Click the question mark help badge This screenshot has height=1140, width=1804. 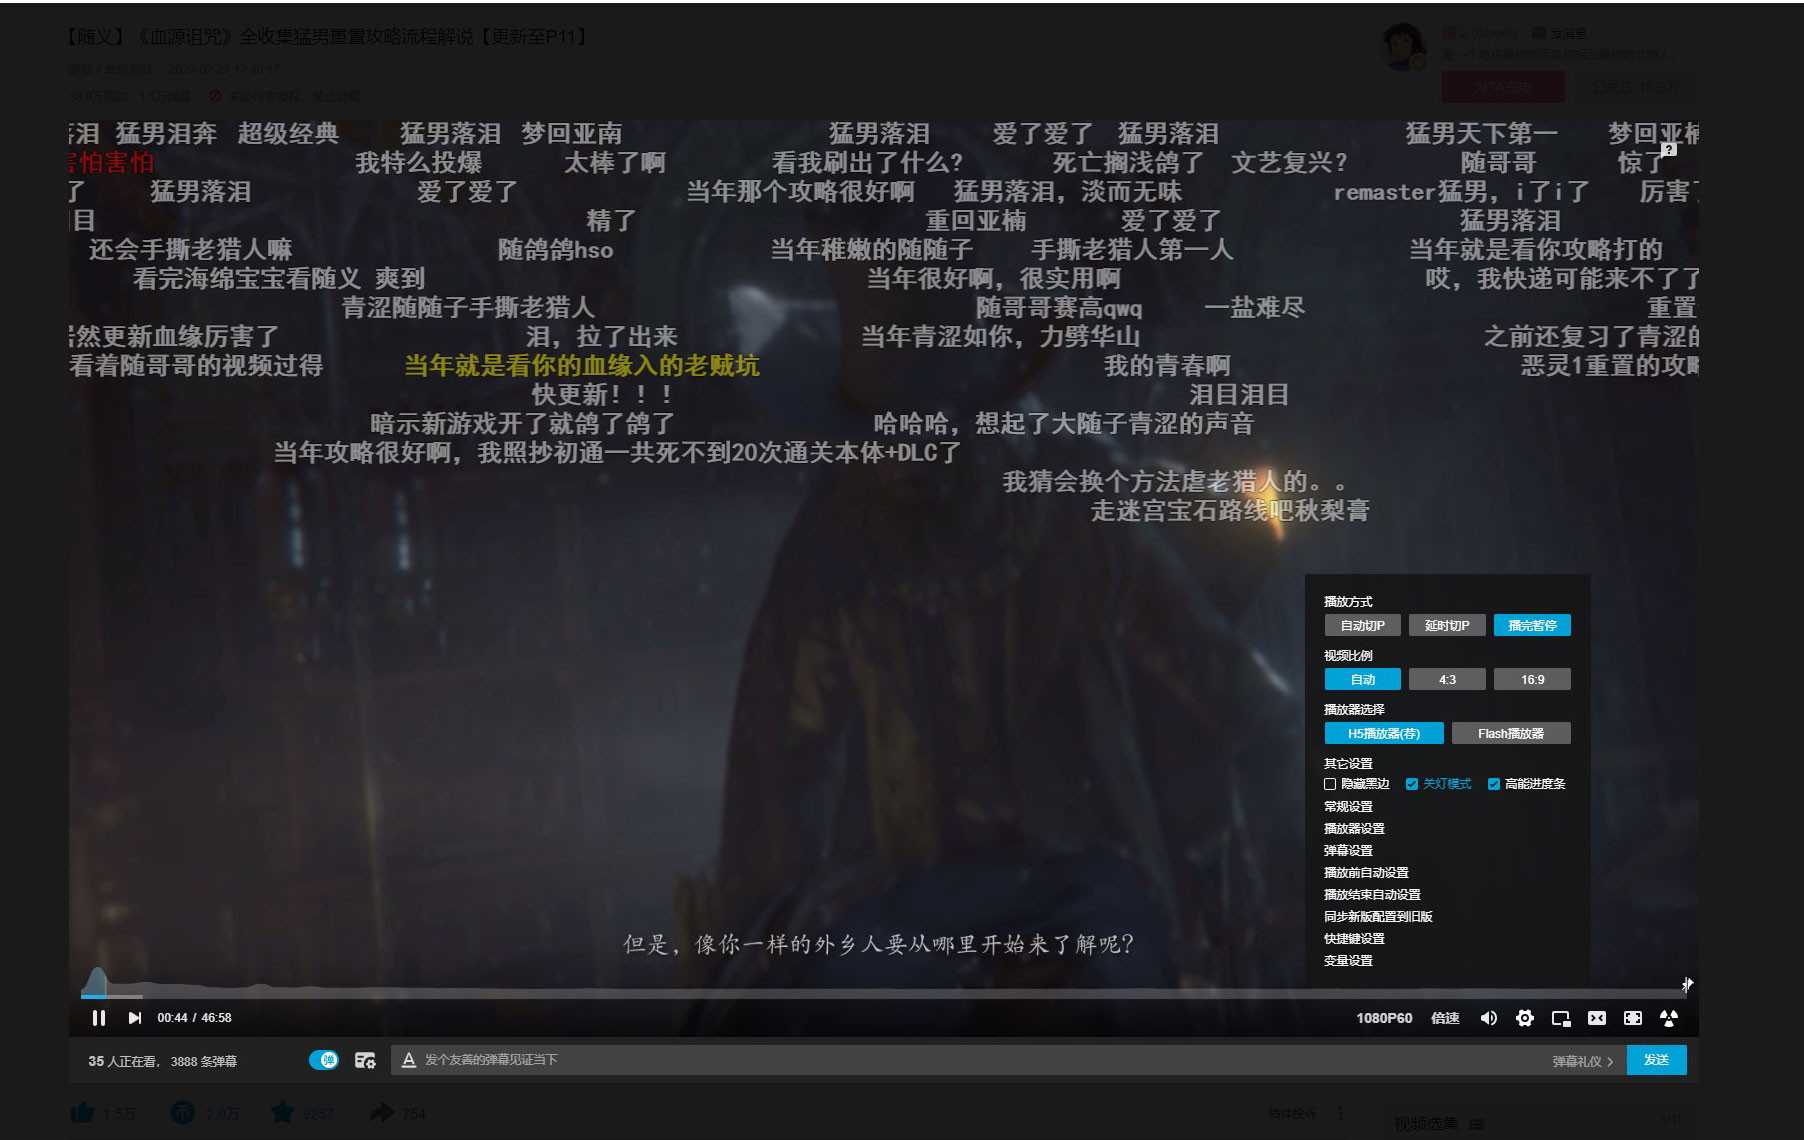[1668, 149]
